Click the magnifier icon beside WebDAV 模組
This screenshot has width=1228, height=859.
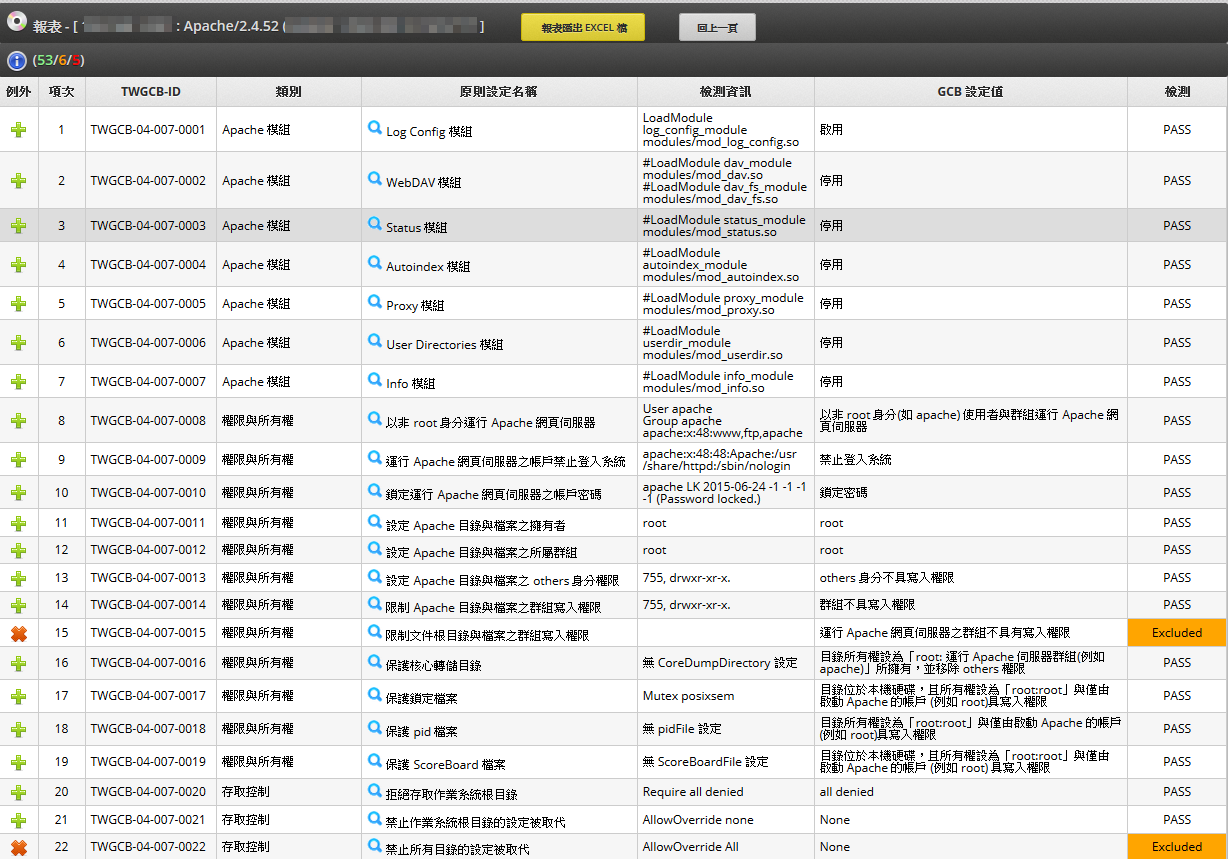coord(375,180)
